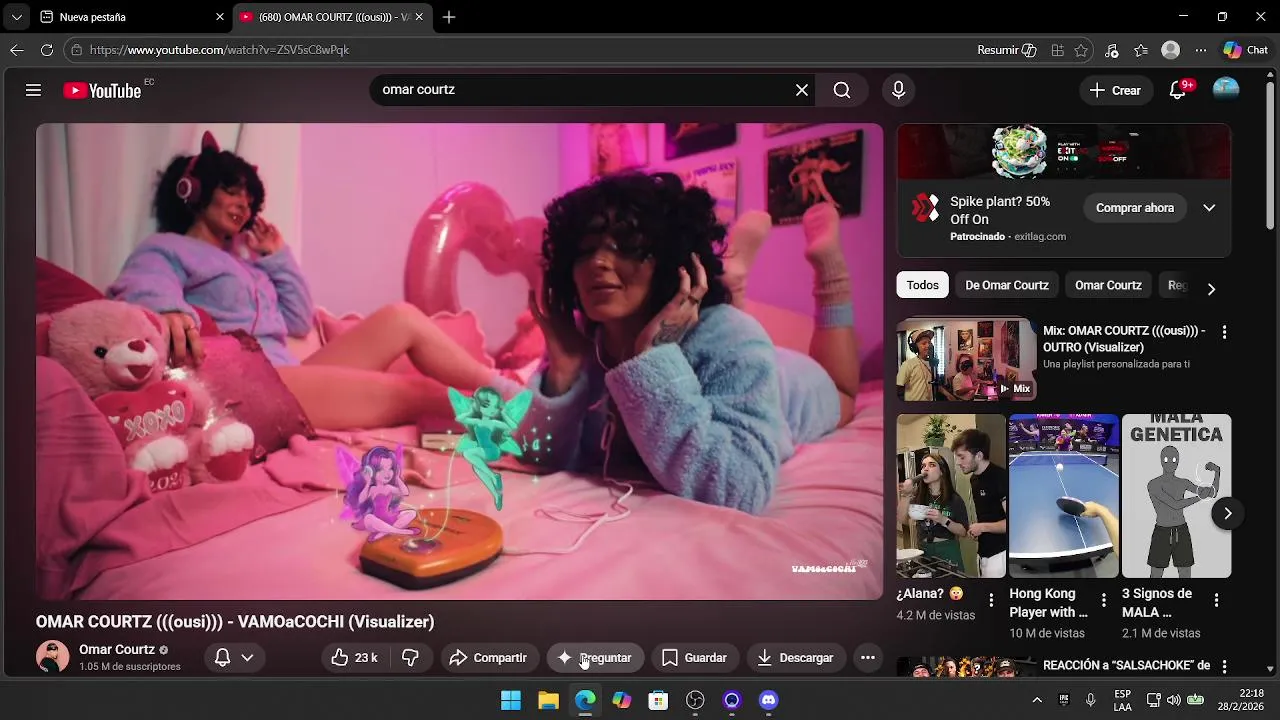
Task: Show next shorts with the arrow
Action: click(1227, 513)
